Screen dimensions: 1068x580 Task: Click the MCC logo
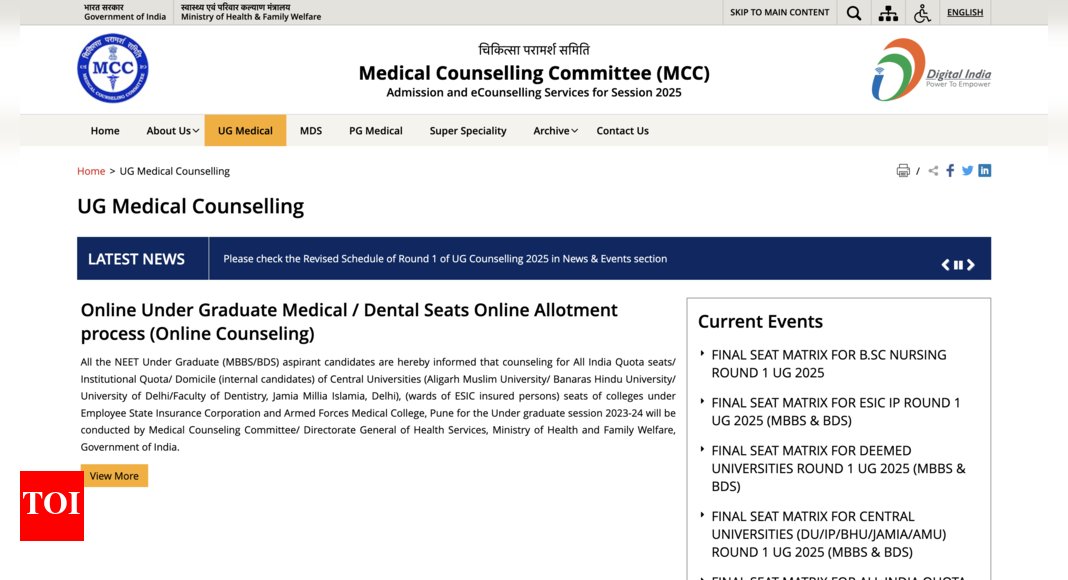tap(112, 68)
